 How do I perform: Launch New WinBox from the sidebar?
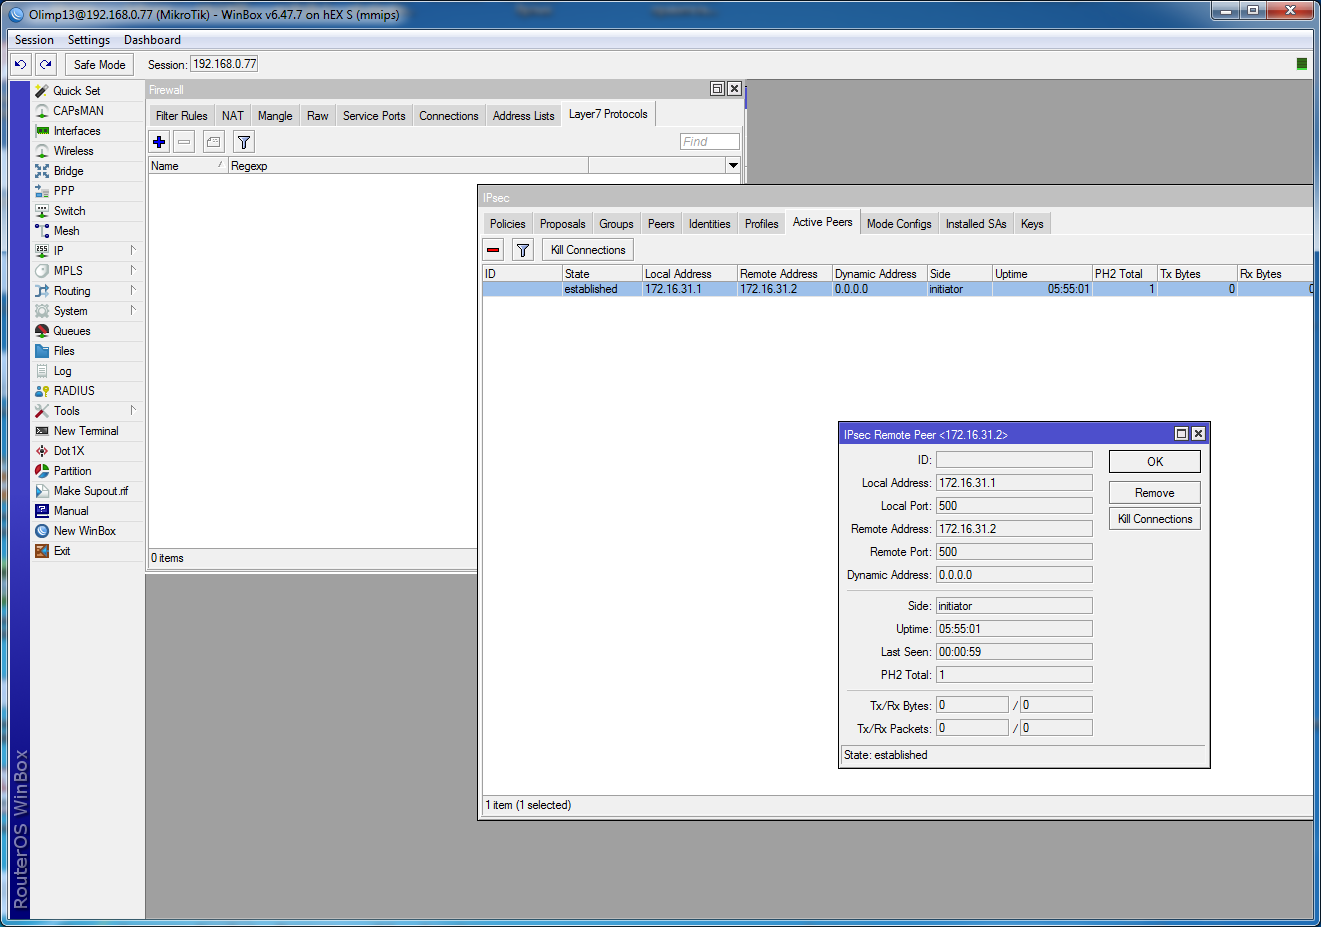pos(85,531)
